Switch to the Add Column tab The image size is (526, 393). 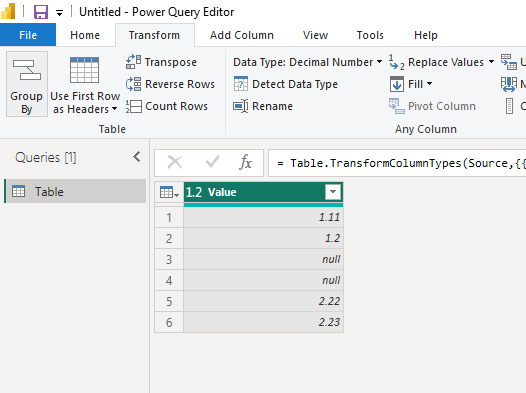[x=242, y=35]
